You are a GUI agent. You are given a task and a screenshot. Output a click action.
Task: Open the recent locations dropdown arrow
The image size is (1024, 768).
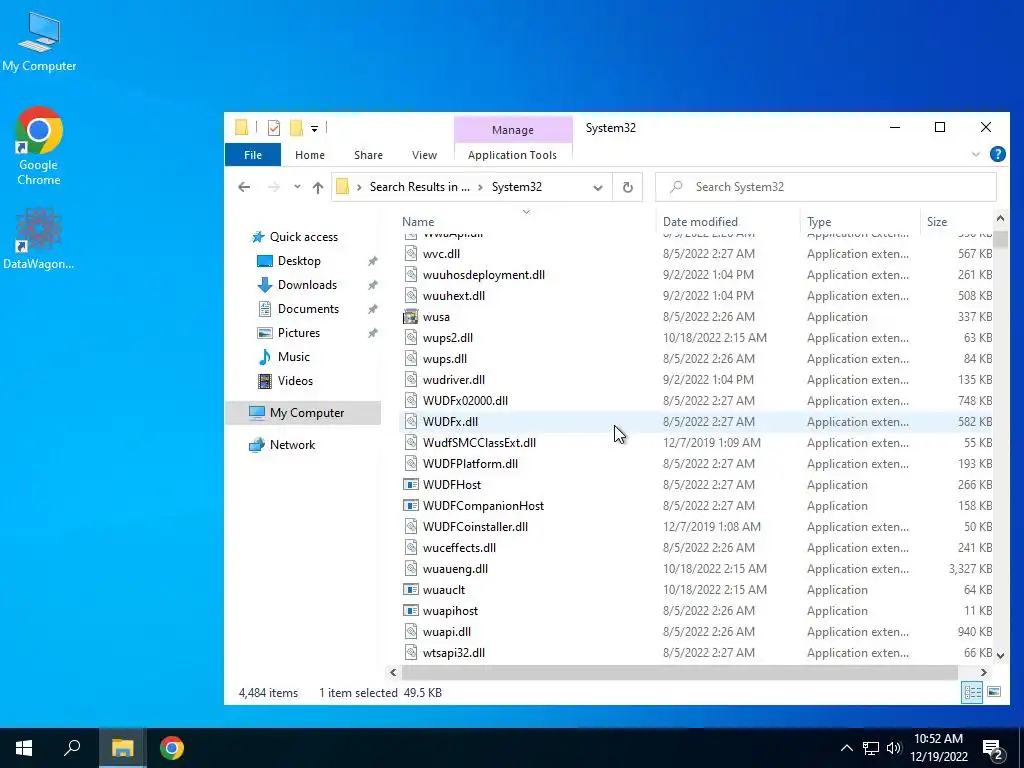point(297,187)
